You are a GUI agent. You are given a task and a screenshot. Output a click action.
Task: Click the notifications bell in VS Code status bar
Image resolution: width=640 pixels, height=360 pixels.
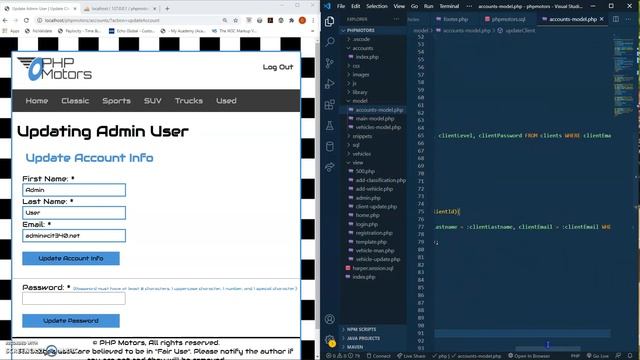pos(630,356)
